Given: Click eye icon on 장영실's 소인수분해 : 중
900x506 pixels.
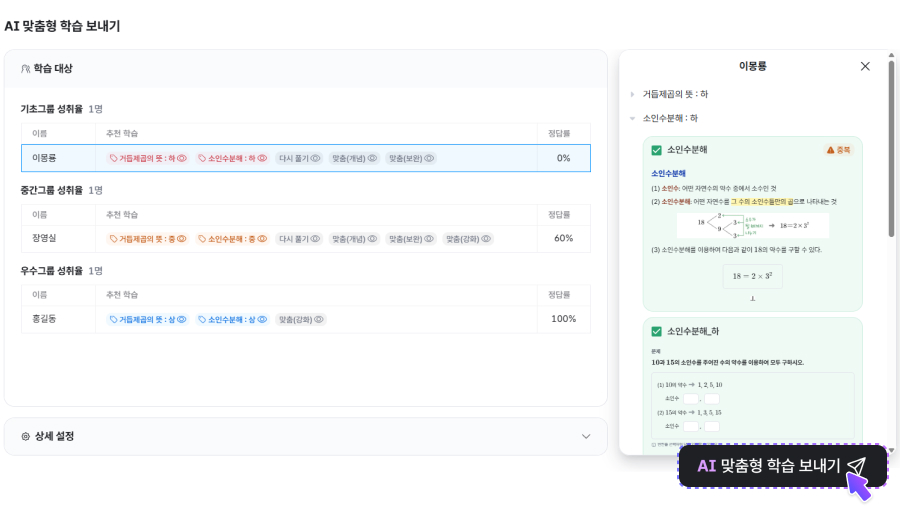Looking at the screenshot, I should coord(264,239).
